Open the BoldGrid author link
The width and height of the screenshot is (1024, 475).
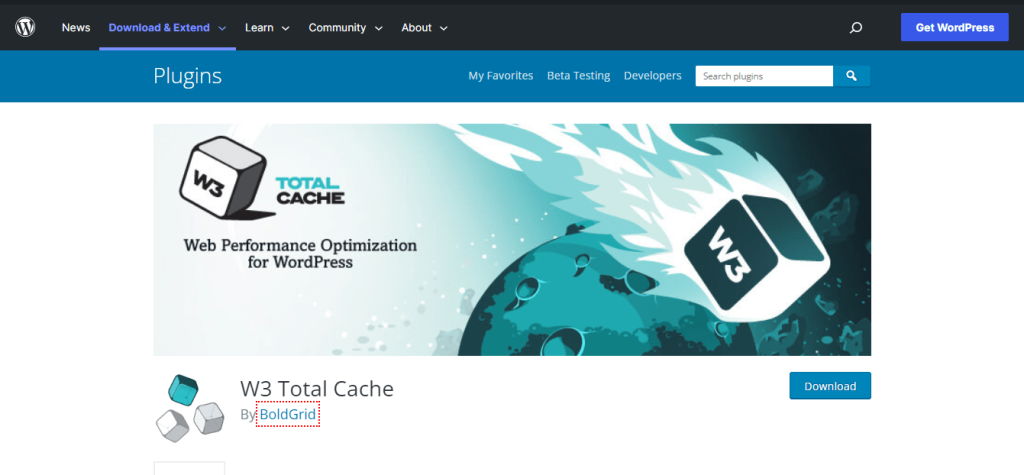point(288,414)
